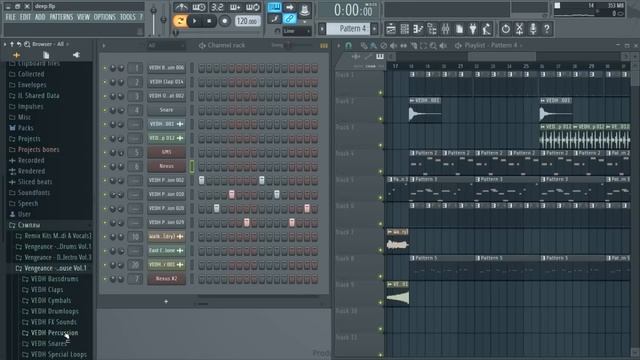Open the EDIT menu
The width and height of the screenshot is (640, 360).
(25, 17)
